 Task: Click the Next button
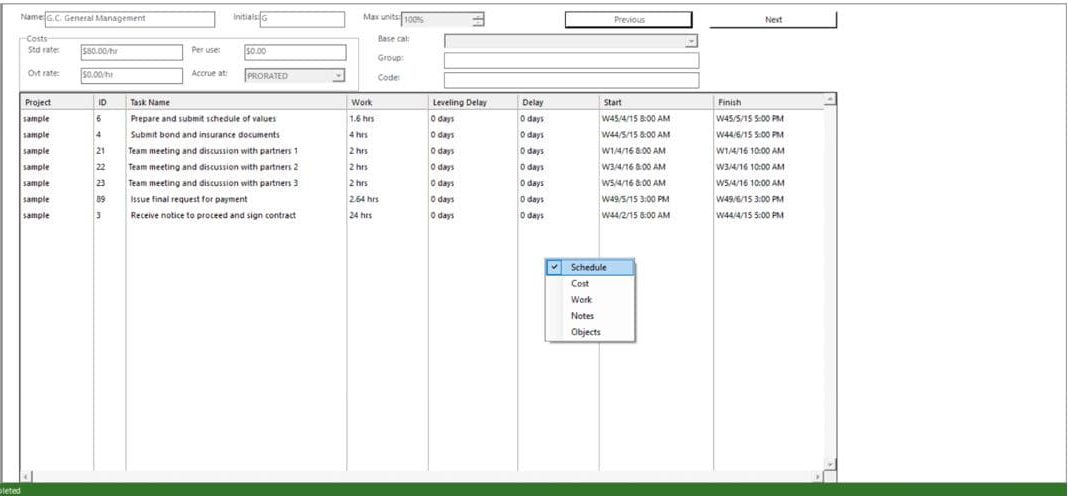[x=773, y=20]
